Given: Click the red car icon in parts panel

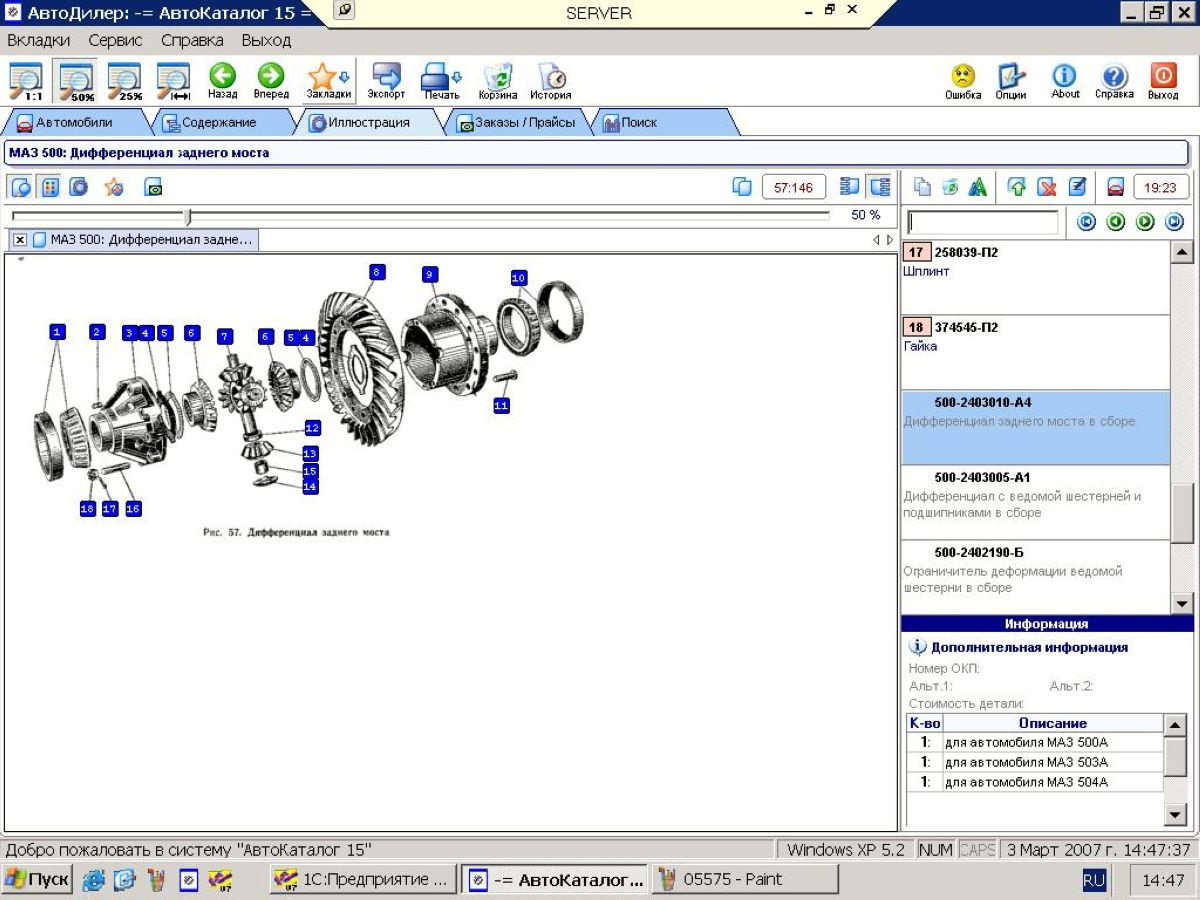Looking at the screenshot, I should [x=1116, y=187].
